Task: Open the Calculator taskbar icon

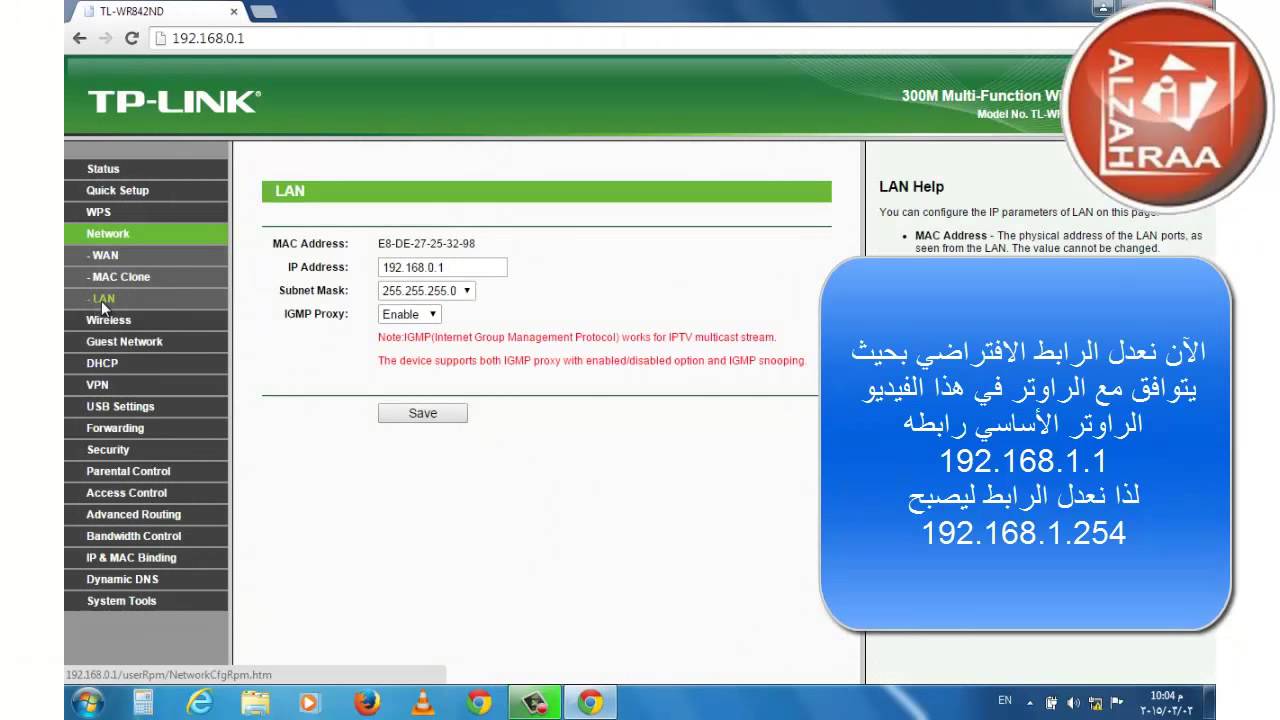Action: tap(143, 702)
